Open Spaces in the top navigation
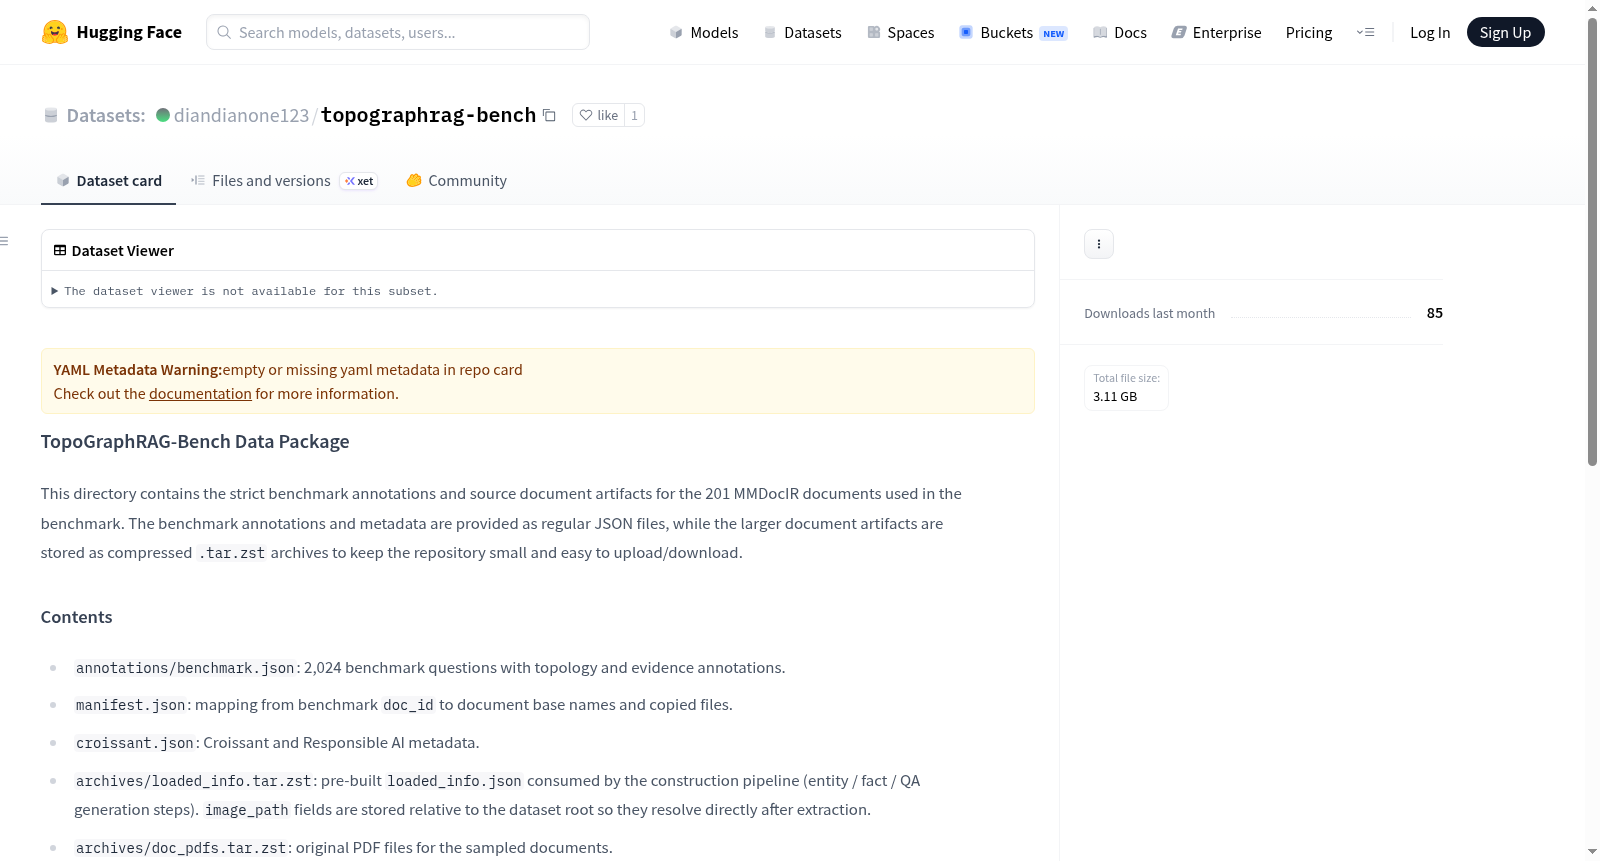This screenshot has height=861, width=1600. [x=901, y=32]
